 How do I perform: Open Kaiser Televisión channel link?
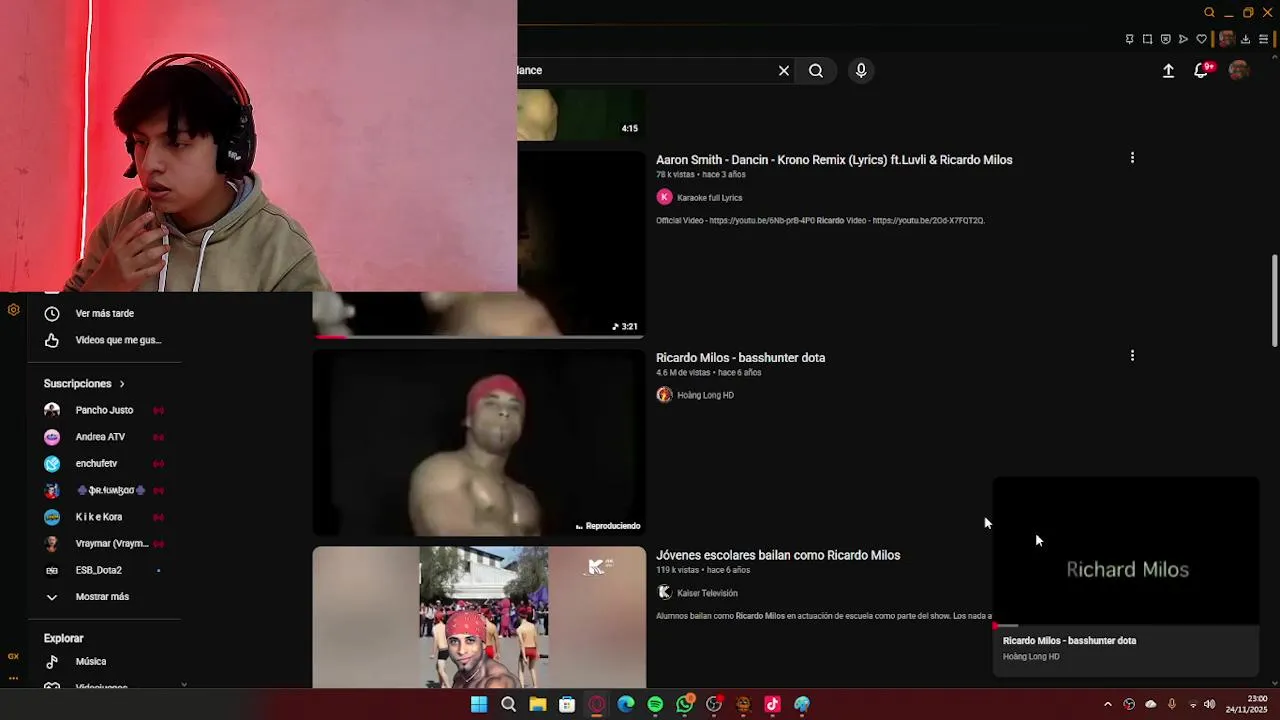(707, 593)
